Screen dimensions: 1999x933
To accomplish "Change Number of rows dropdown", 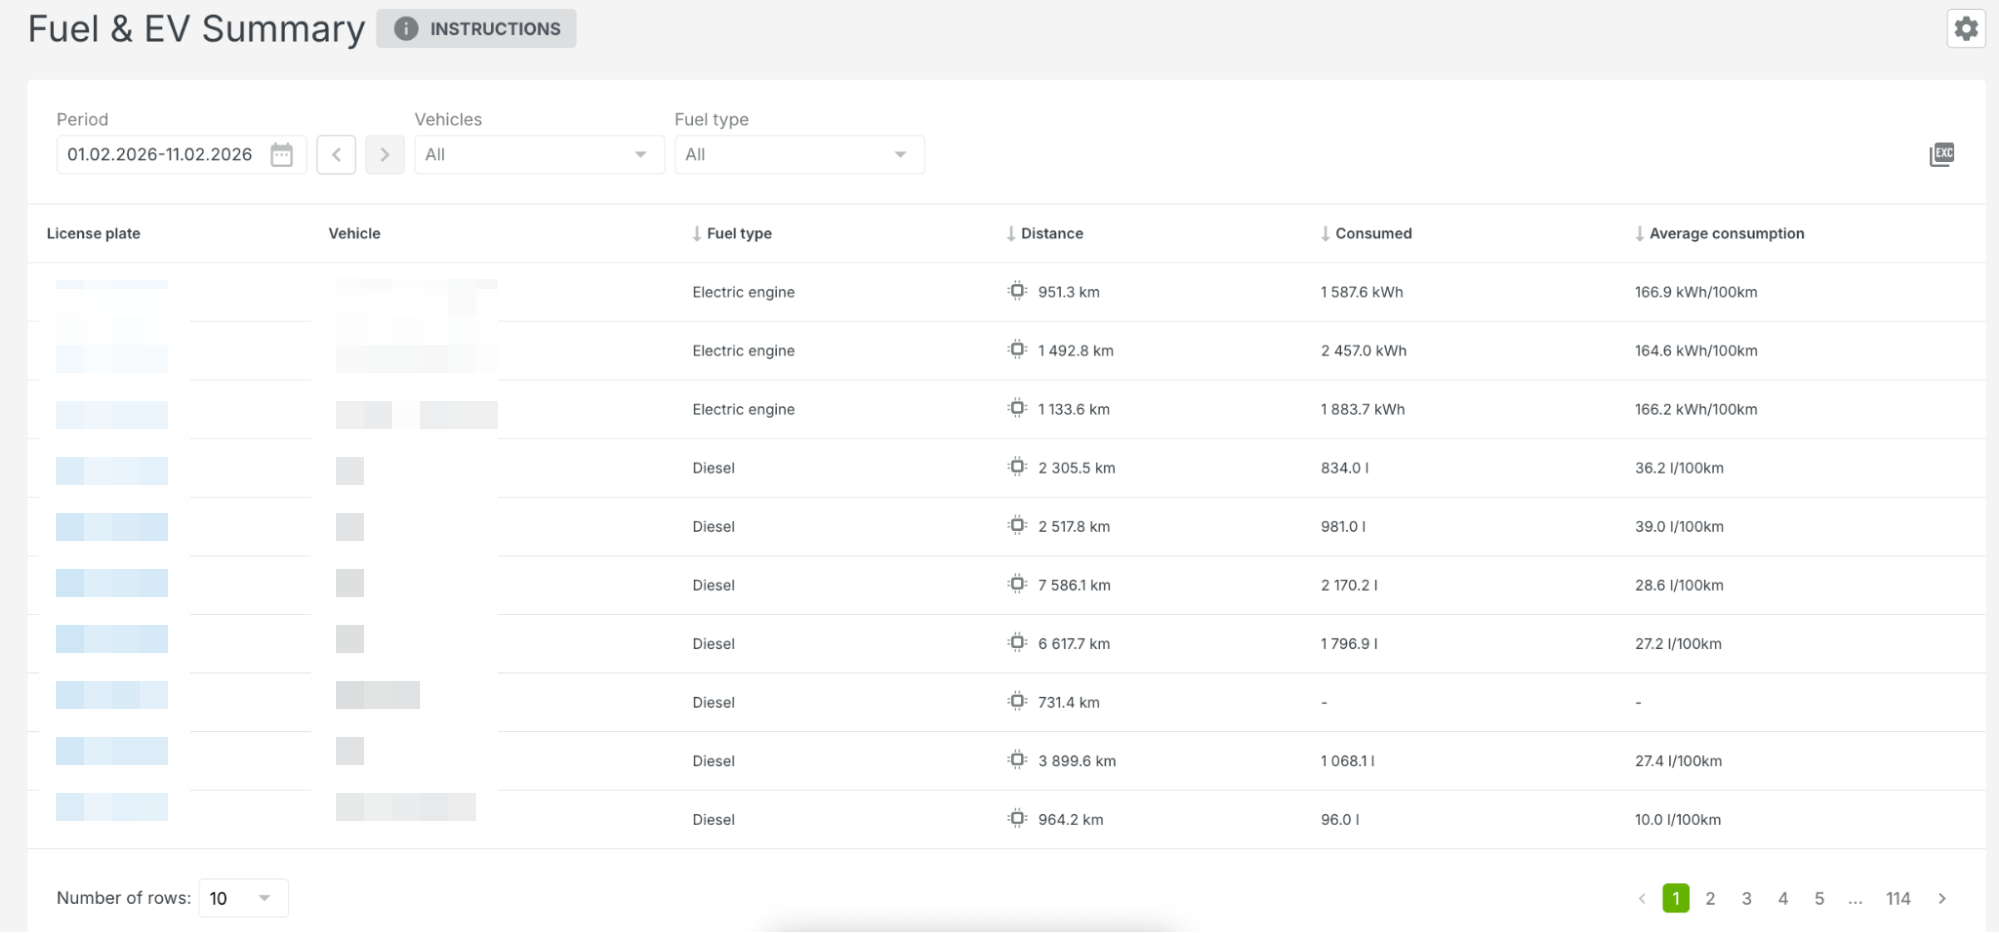I will [243, 898].
